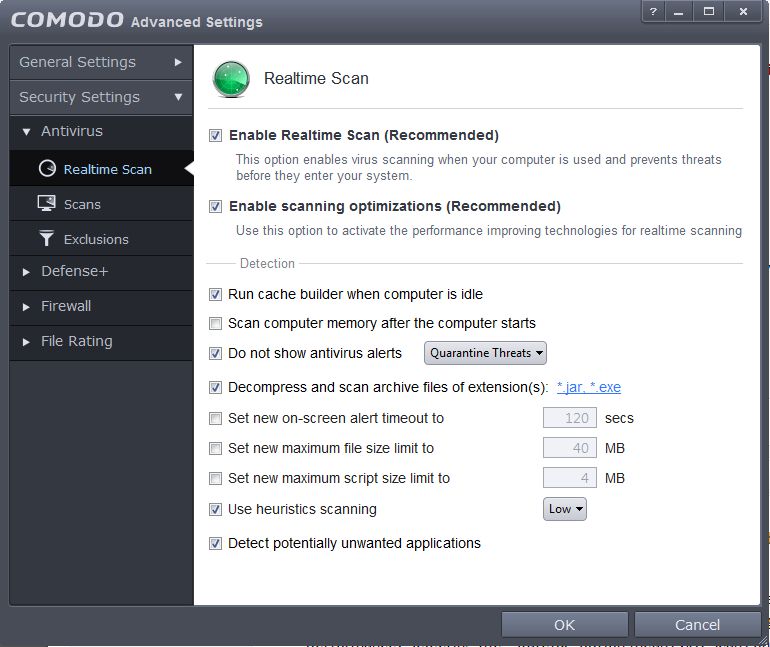770x647 pixels.
Task: Expand the File Rating tree node
Action: [x=27, y=342]
